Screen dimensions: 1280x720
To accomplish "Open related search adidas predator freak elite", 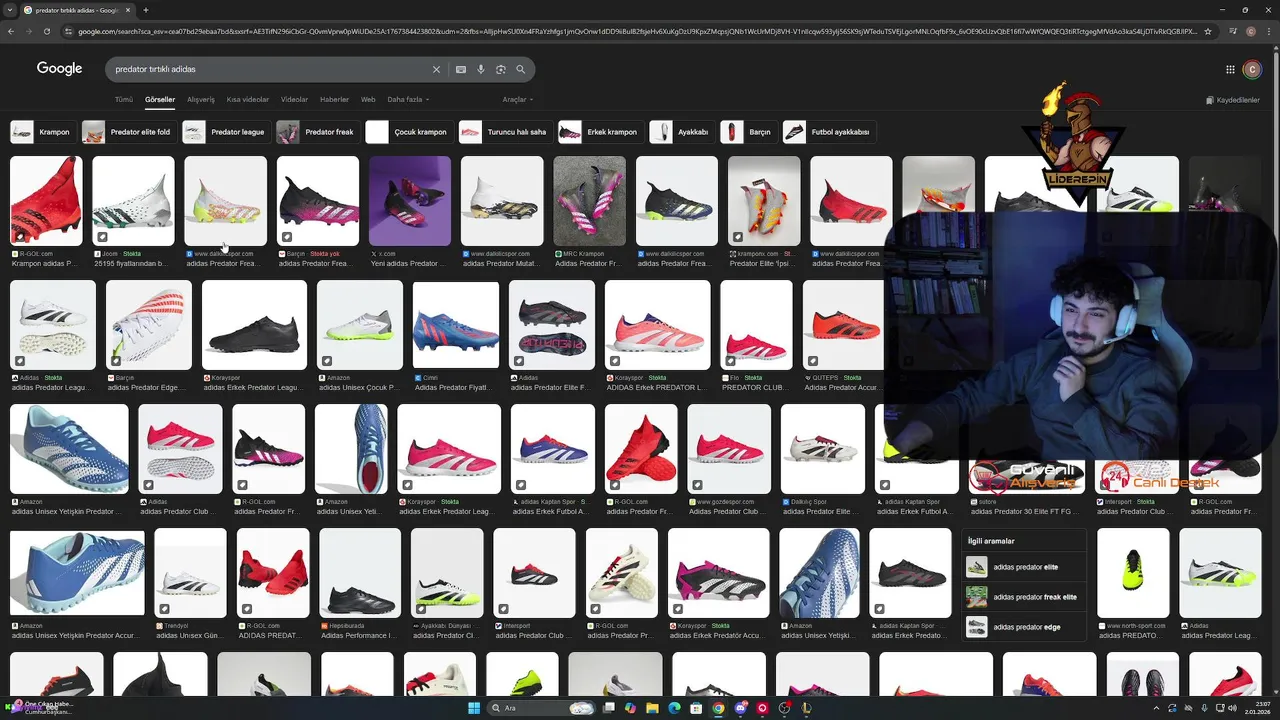I will (x=1024, y=597).
